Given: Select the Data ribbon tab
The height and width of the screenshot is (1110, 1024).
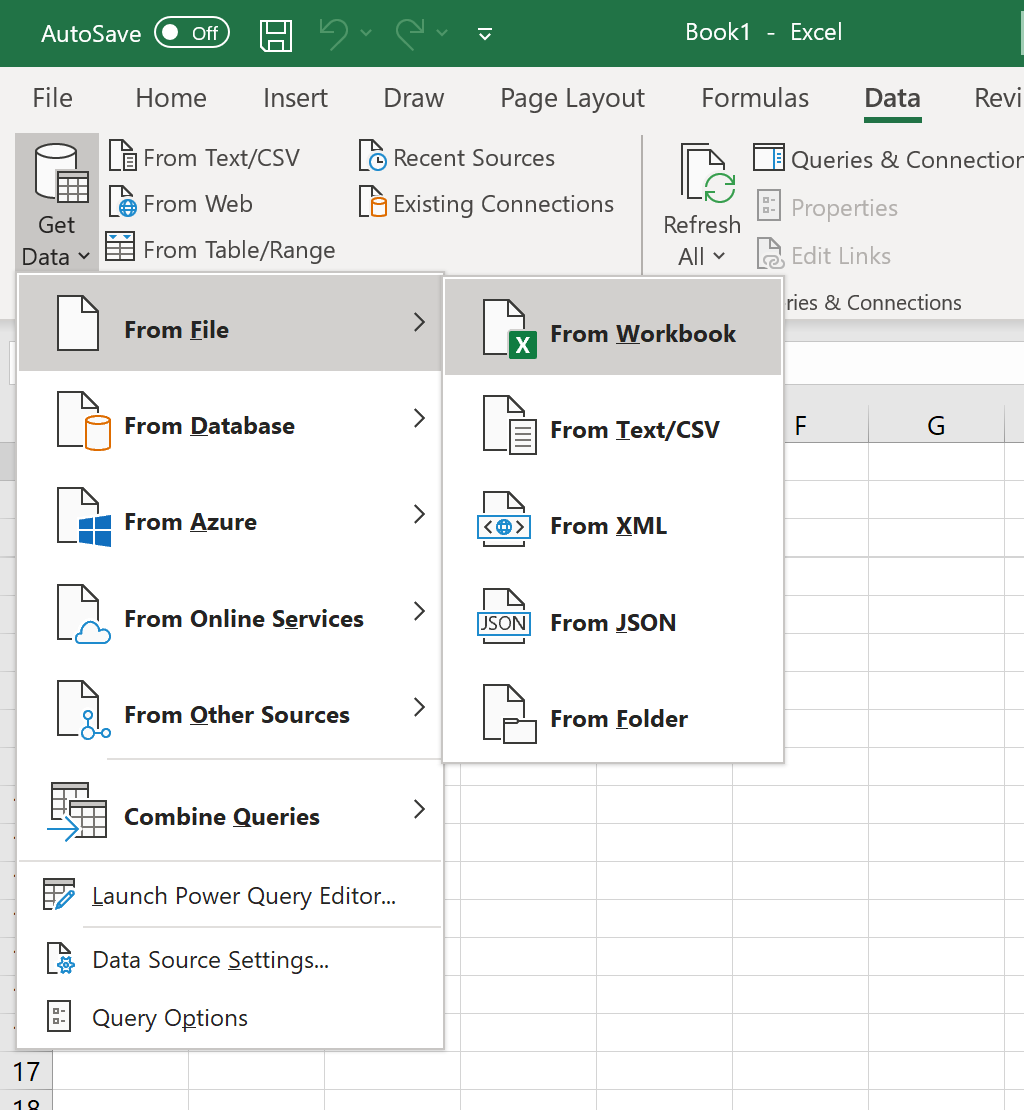Looking at the screenshot, I should click(x=892, y=98).
